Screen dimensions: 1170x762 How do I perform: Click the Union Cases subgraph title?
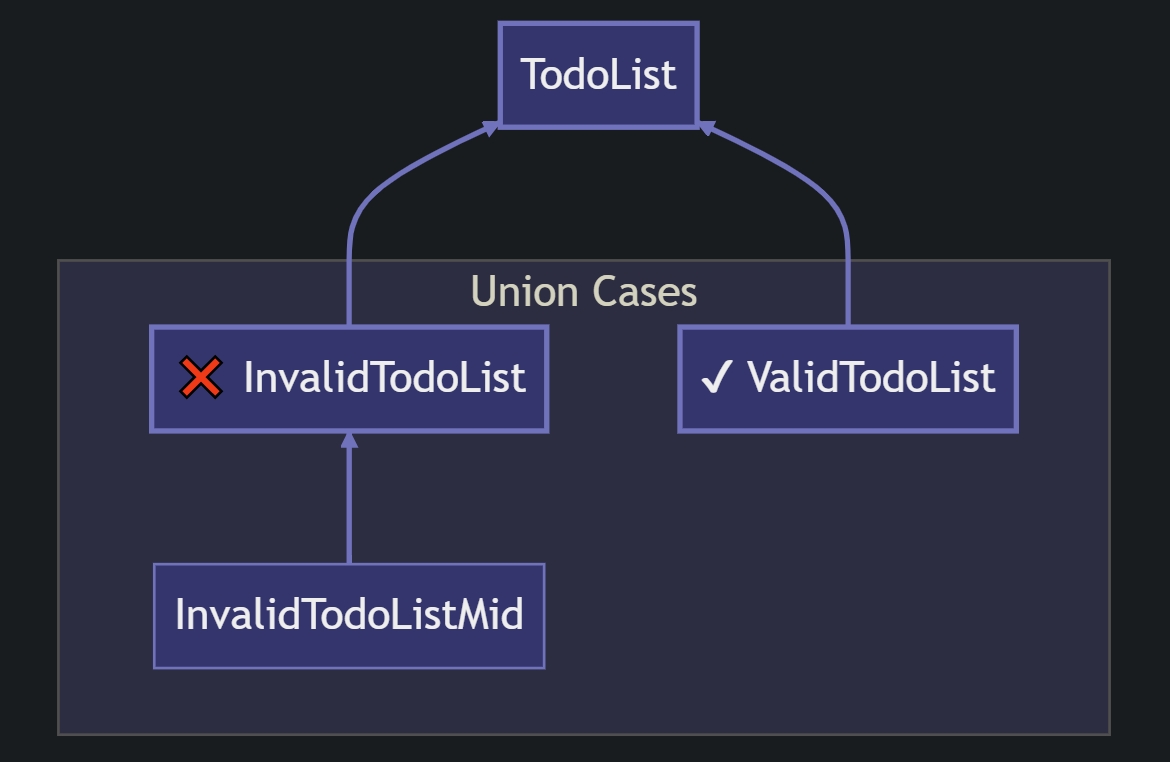click(583, 292)
